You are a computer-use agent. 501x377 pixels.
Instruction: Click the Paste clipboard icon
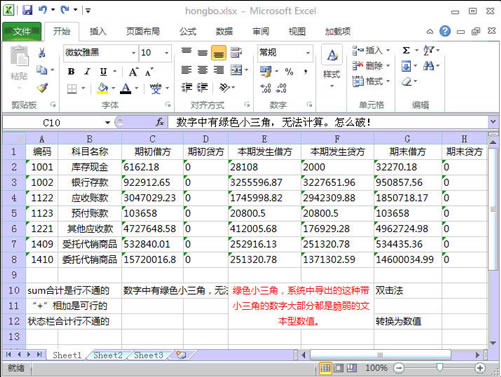point(19,56)
